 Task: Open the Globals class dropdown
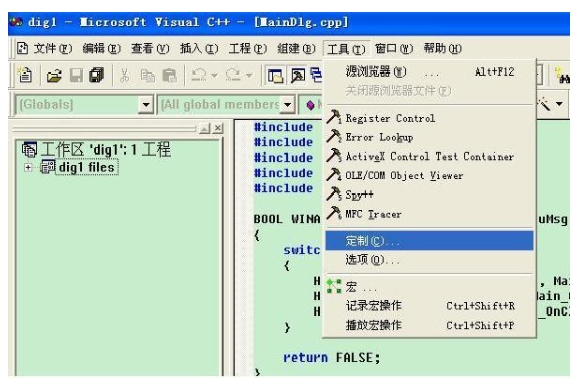click(146, 105)
